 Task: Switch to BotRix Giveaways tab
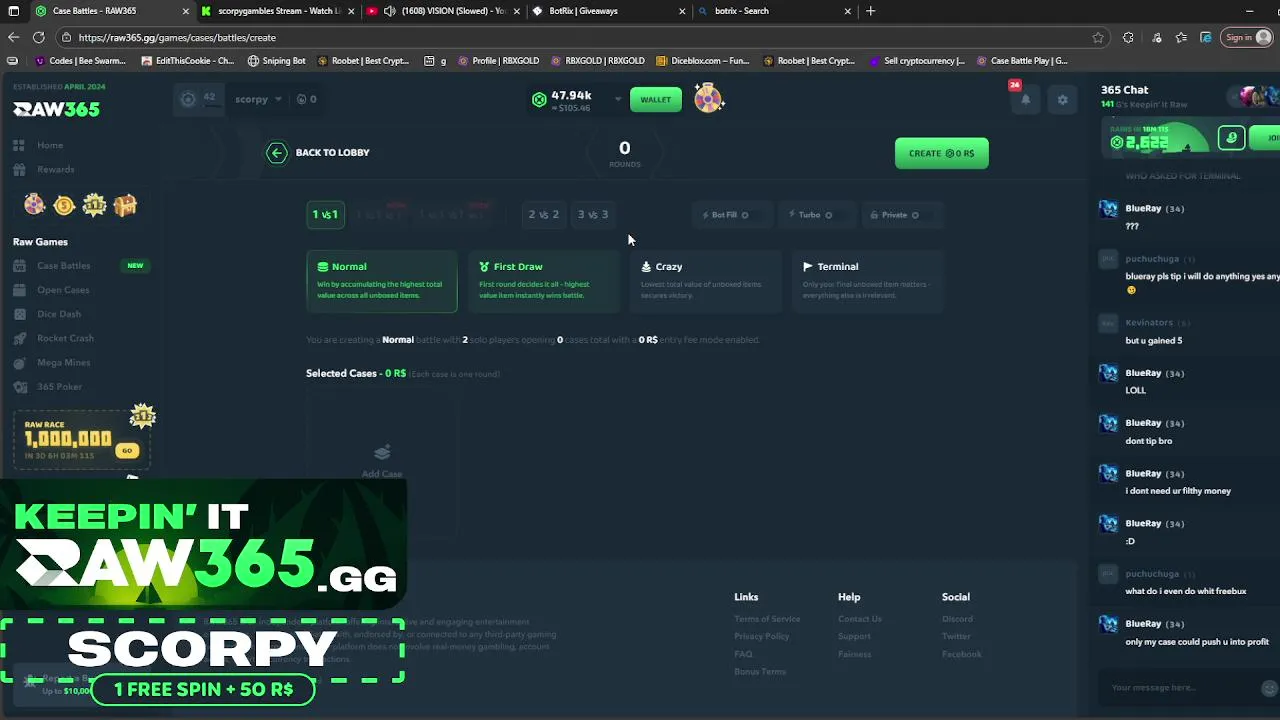pyautogui.click(x=608, y=11)
